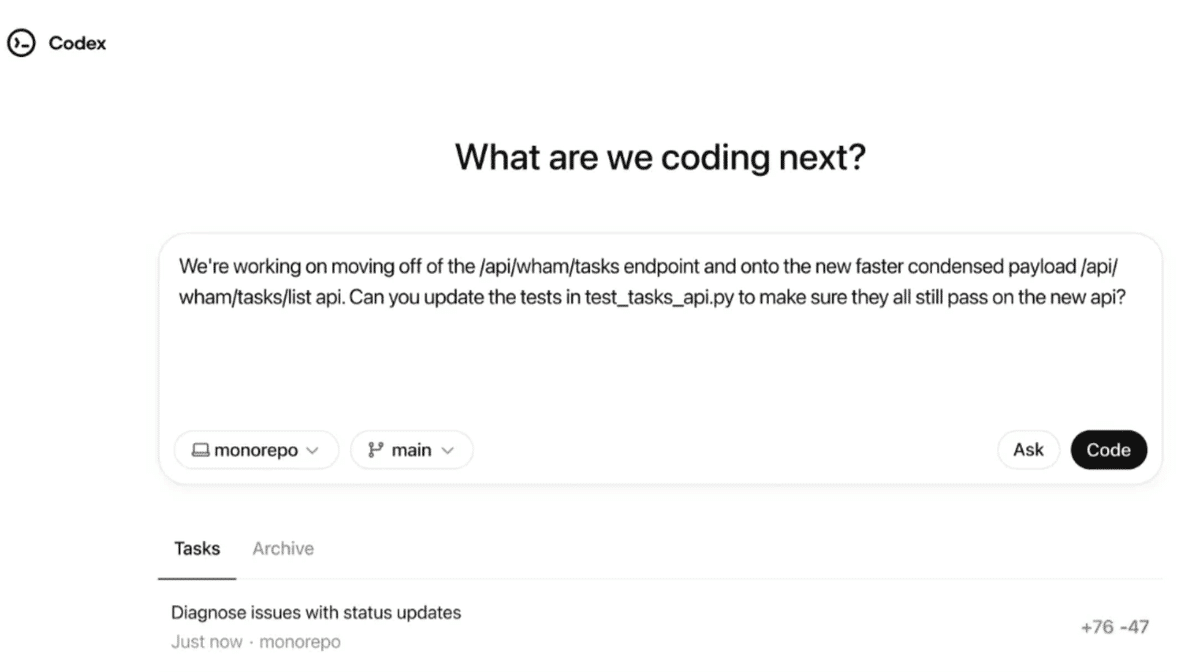Expand the main branch chevron arrow
This screenshot has width=1200, height=672.
point(447,451)
